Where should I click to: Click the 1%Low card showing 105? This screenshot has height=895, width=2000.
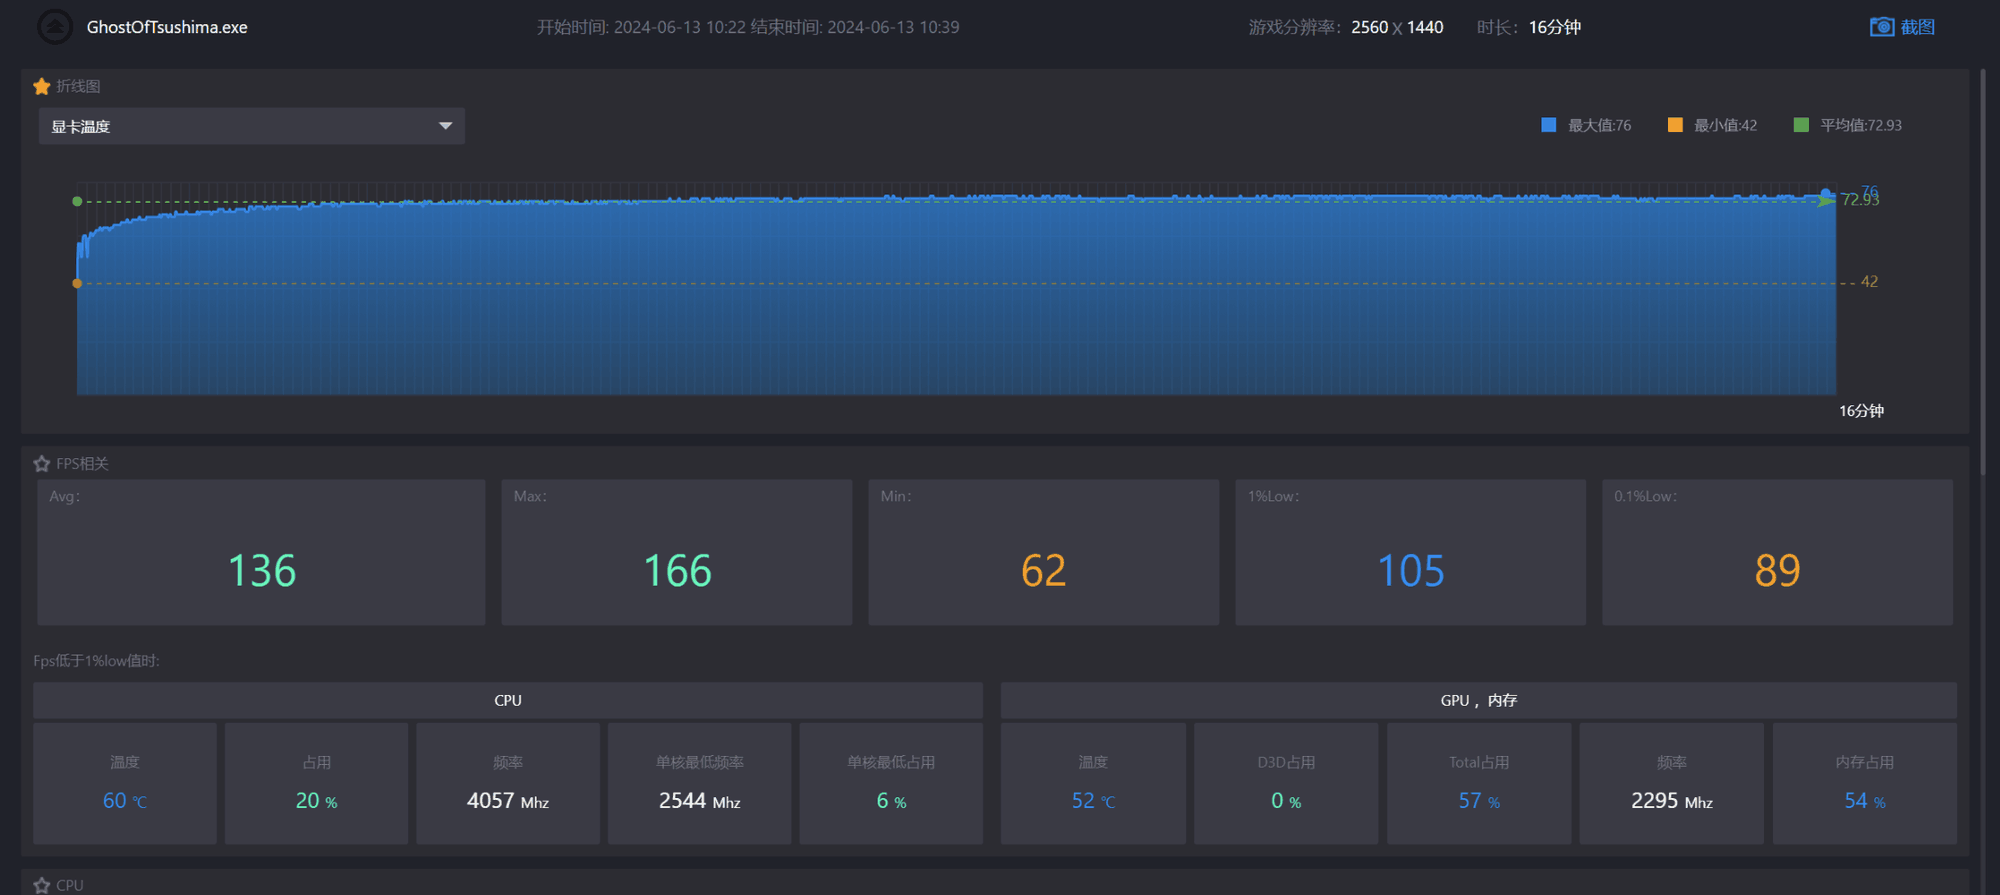click(1410, 552)
